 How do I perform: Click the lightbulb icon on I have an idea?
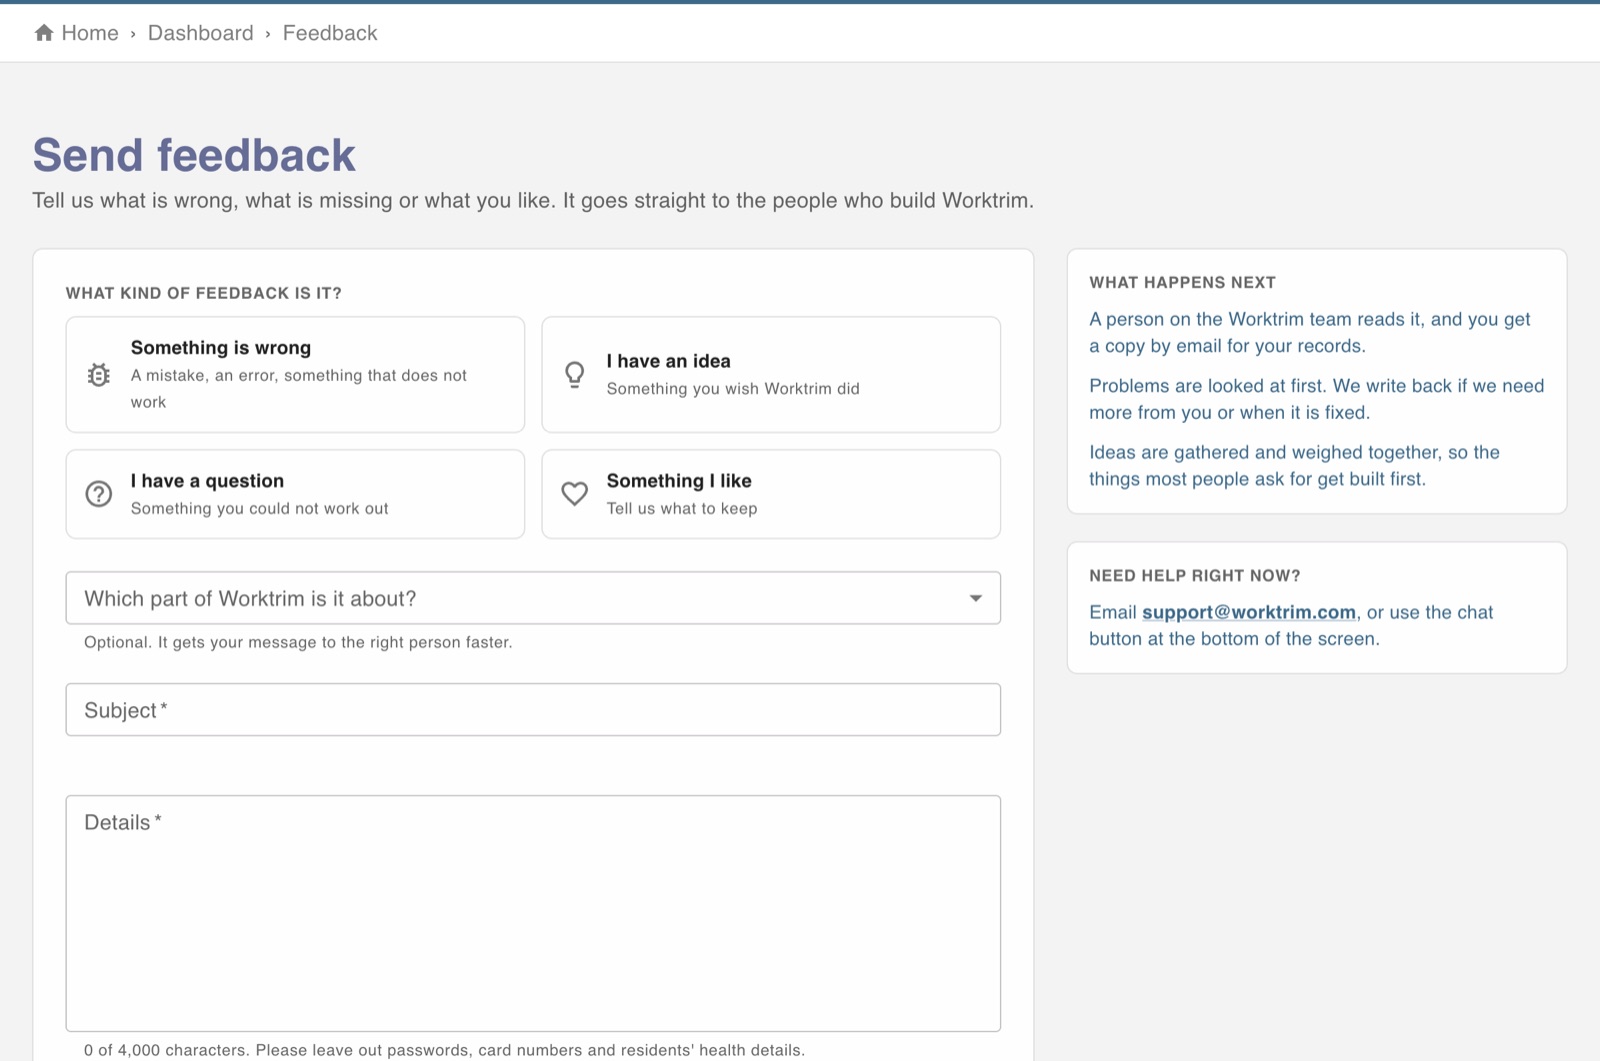click(574, 375)
